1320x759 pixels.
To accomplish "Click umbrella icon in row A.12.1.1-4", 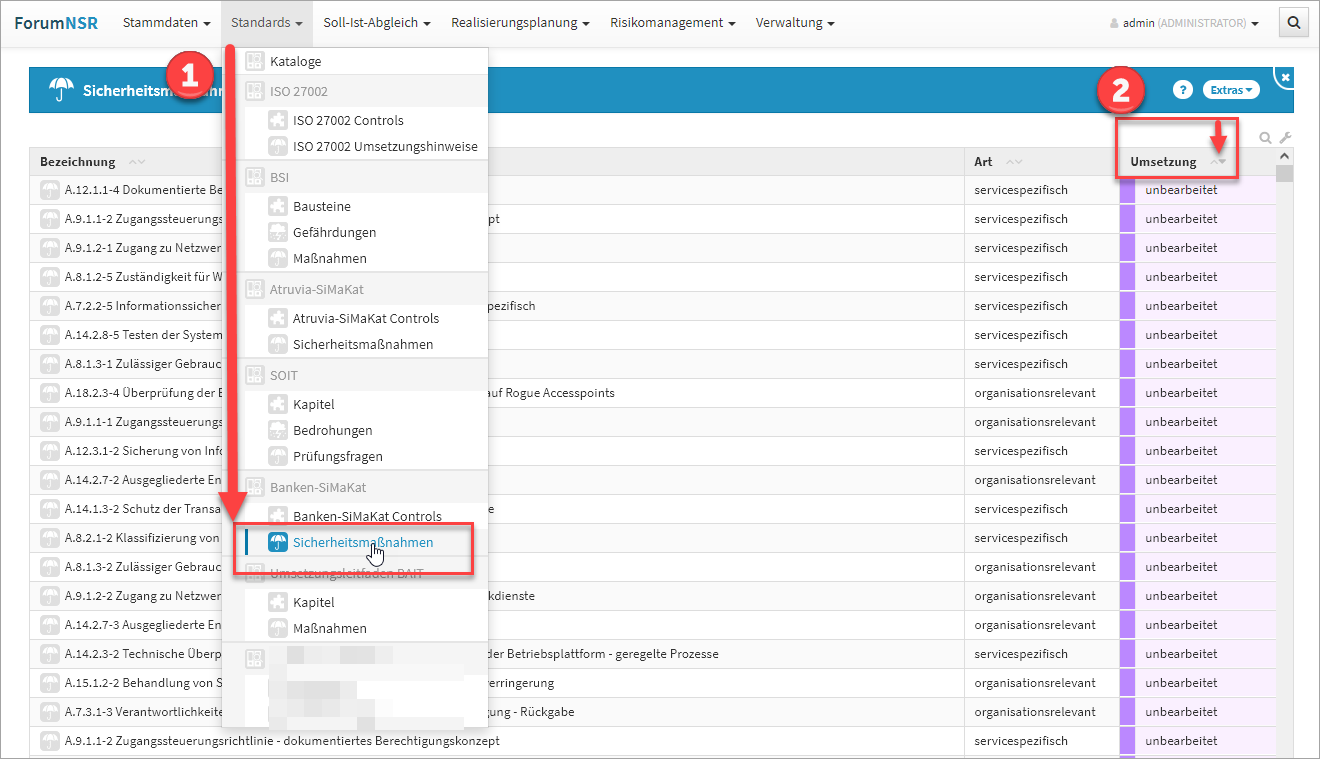I will [50, 190].
